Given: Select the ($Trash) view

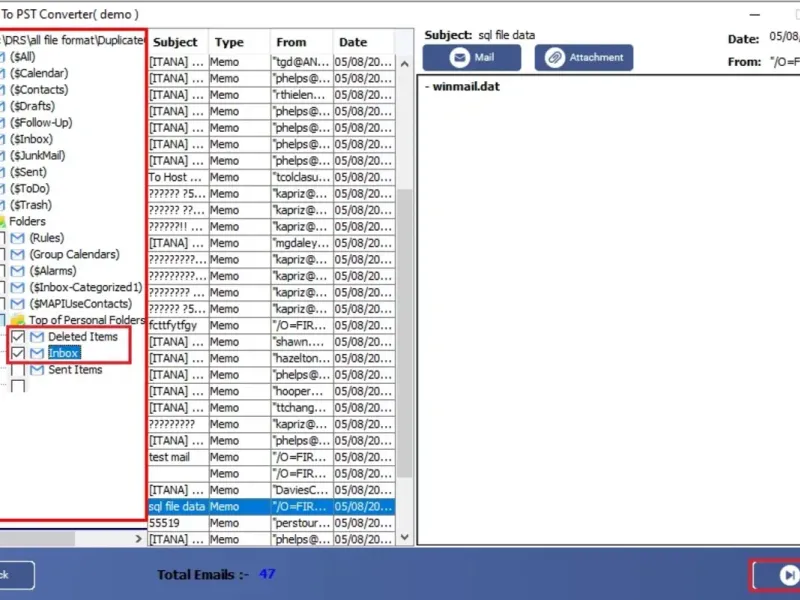Looking at the screenshot, I should point(31,205).
